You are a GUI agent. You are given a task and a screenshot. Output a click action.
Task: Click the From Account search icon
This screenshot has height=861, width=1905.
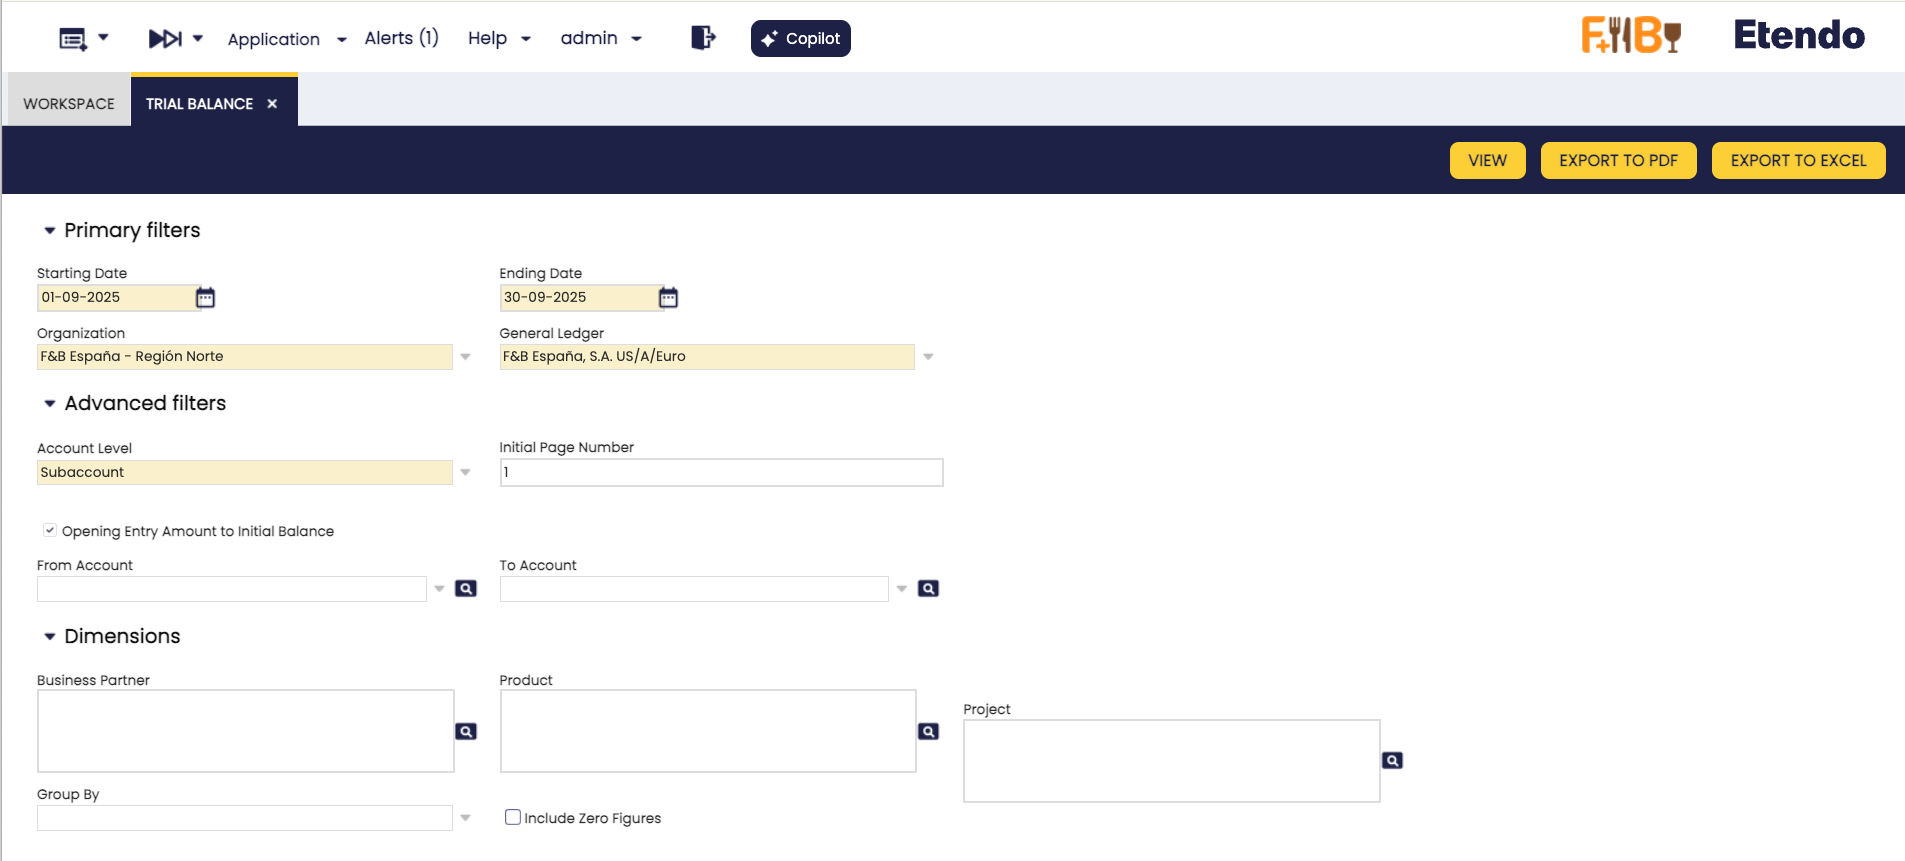coord(466,589)
